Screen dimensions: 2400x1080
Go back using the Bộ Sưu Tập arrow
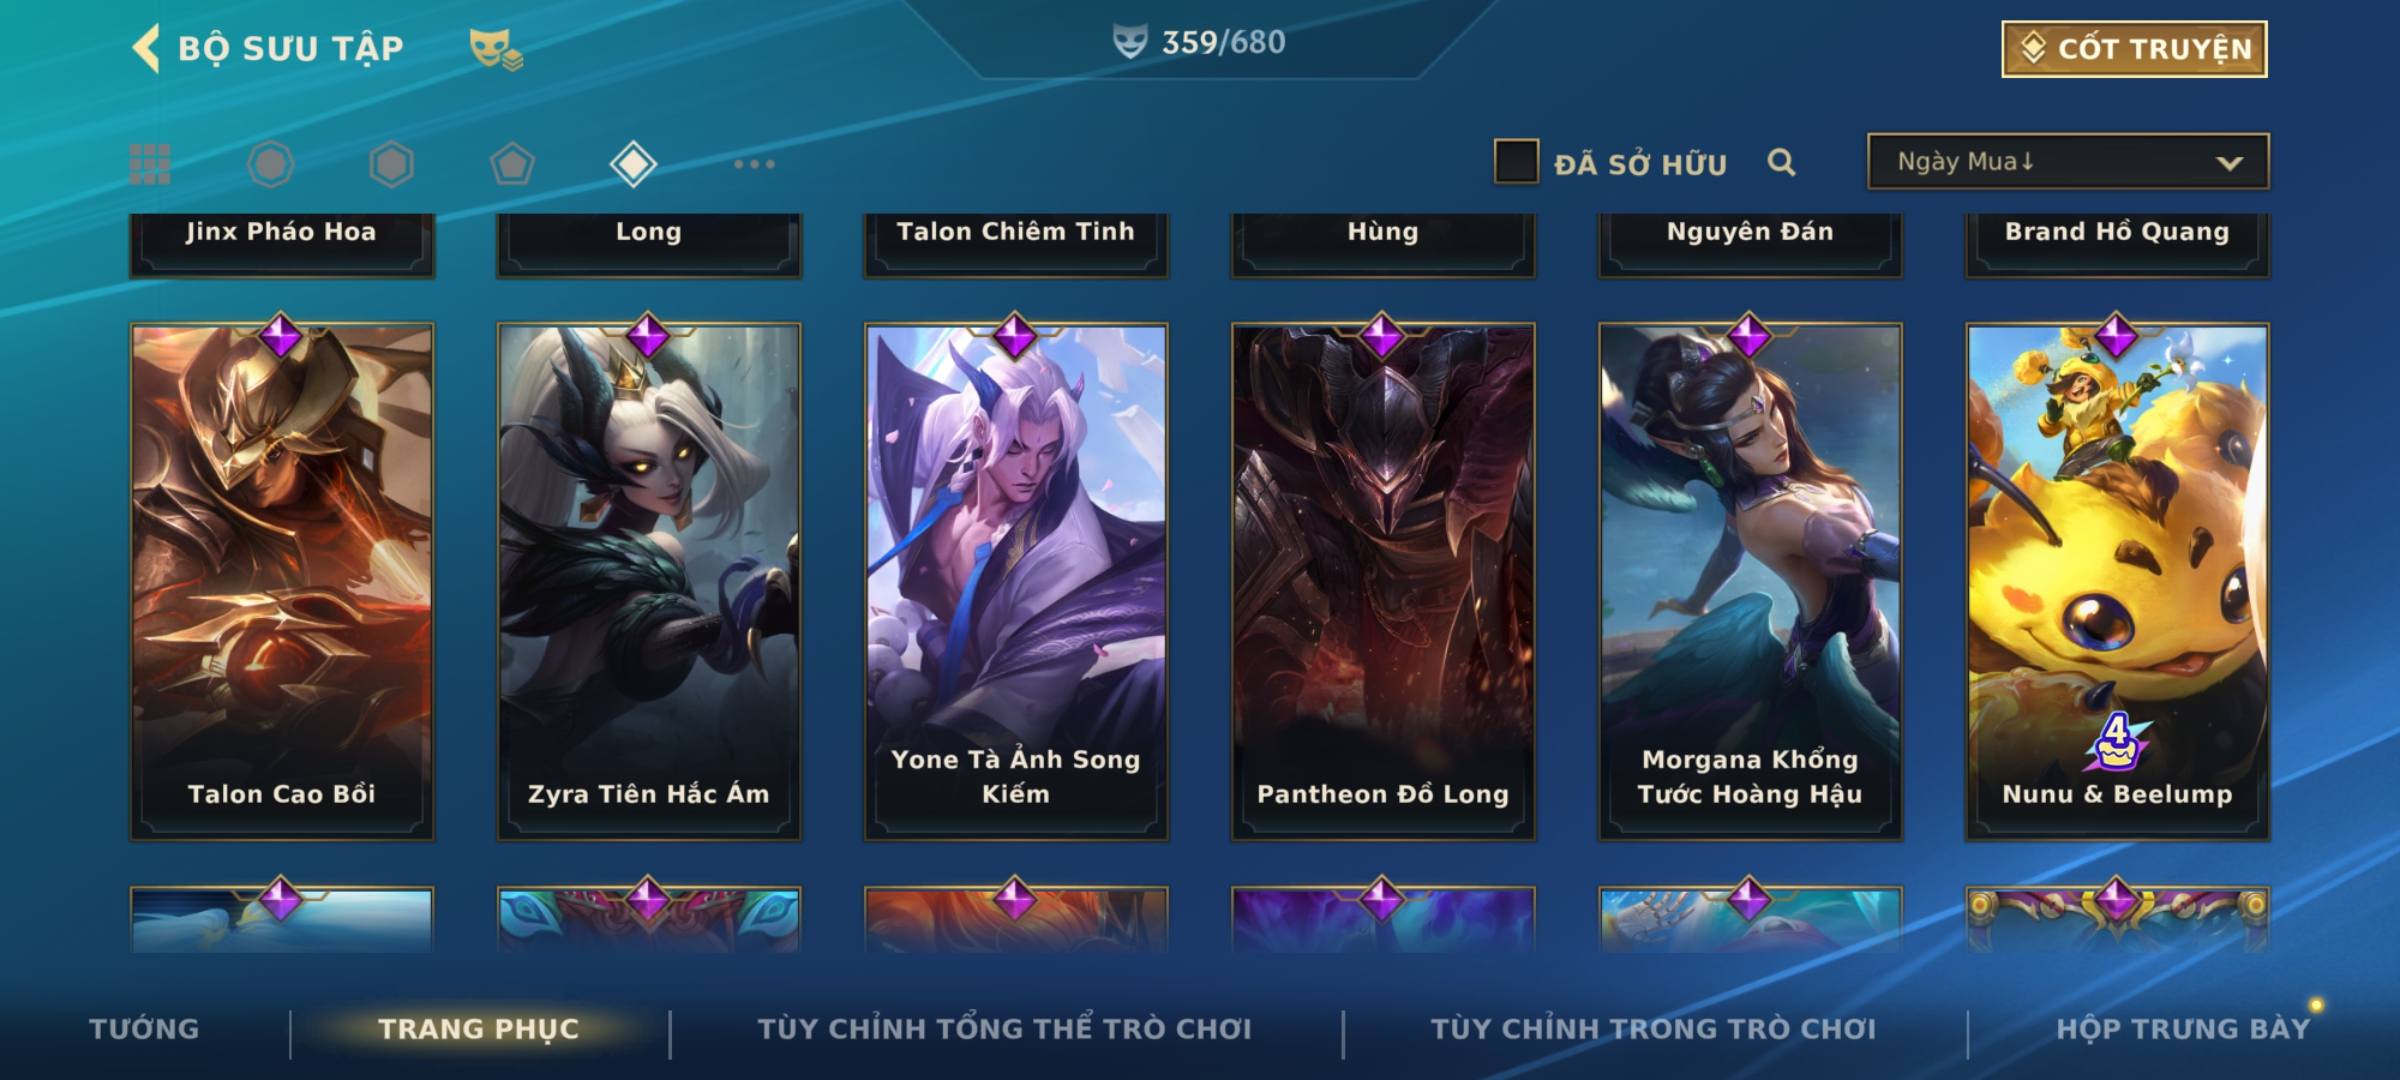146,48
